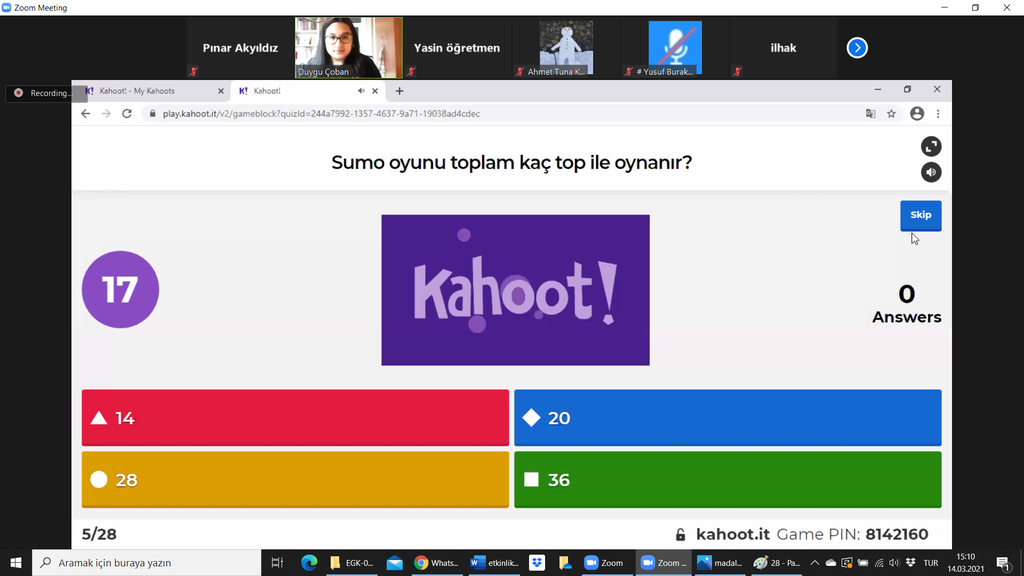This screenshot has width=1024, height=576.
Task: Click the Windows search box
Action: (146, 562)
